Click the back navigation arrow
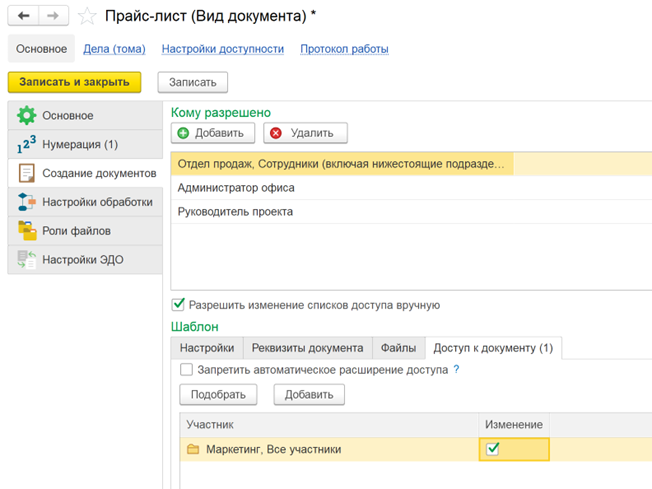Image resolution: width=652 pixels, height=489 pixels. pyautogui.click(x=25, y=16)
